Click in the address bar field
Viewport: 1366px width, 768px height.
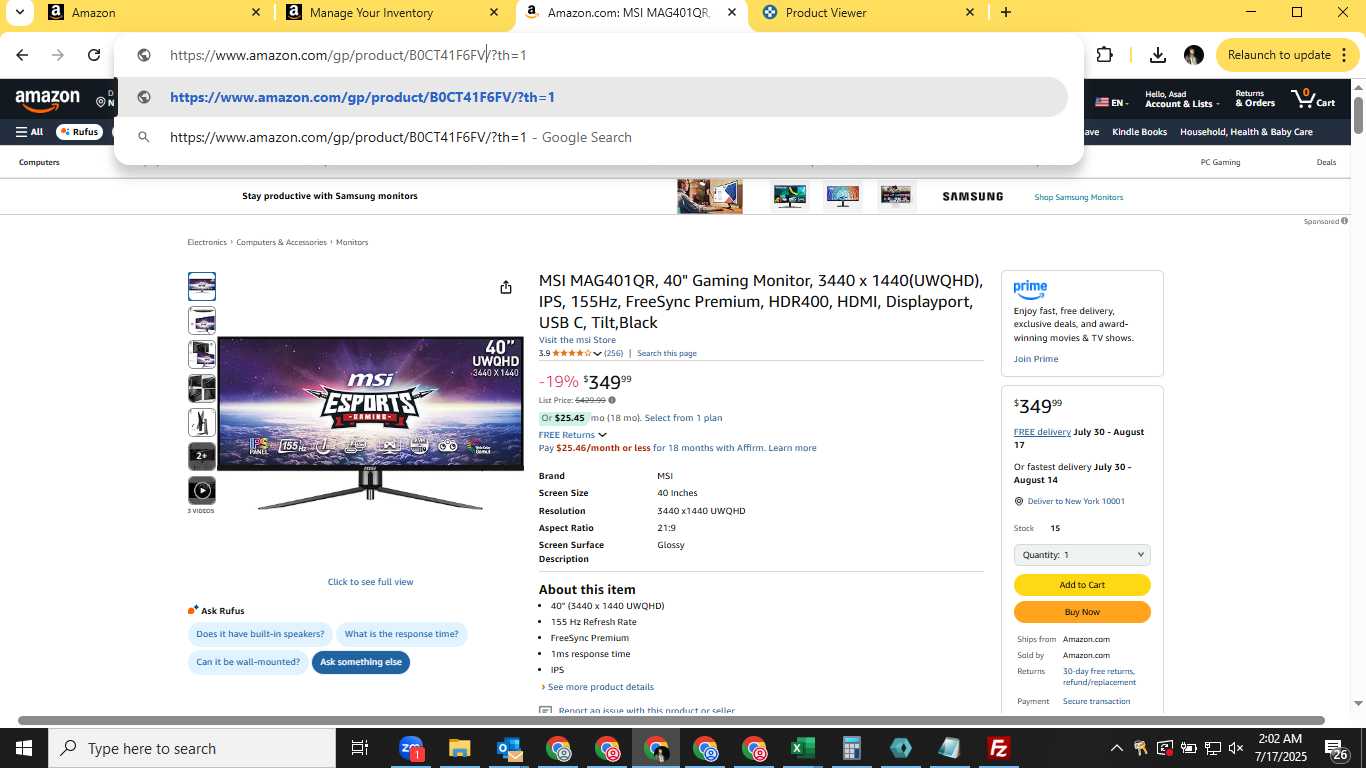(x=600, y=55)
